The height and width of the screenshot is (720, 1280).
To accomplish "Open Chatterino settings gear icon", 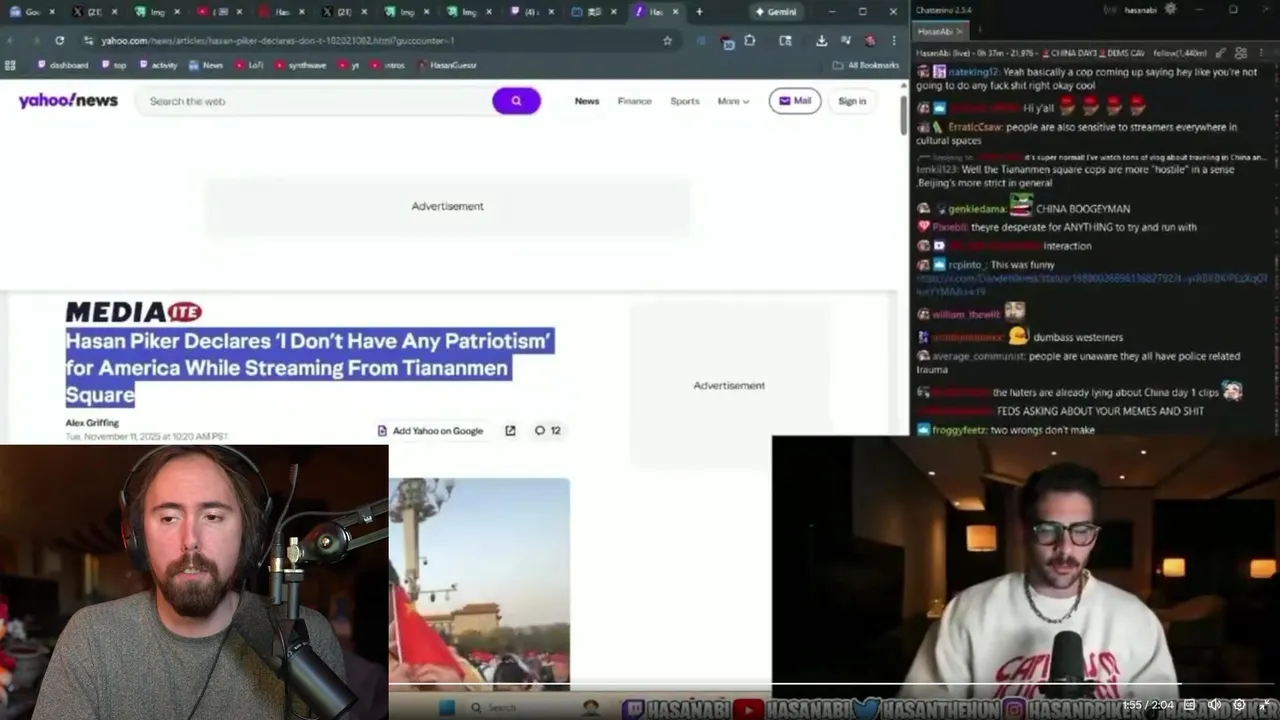I will tap(1170, 10).
